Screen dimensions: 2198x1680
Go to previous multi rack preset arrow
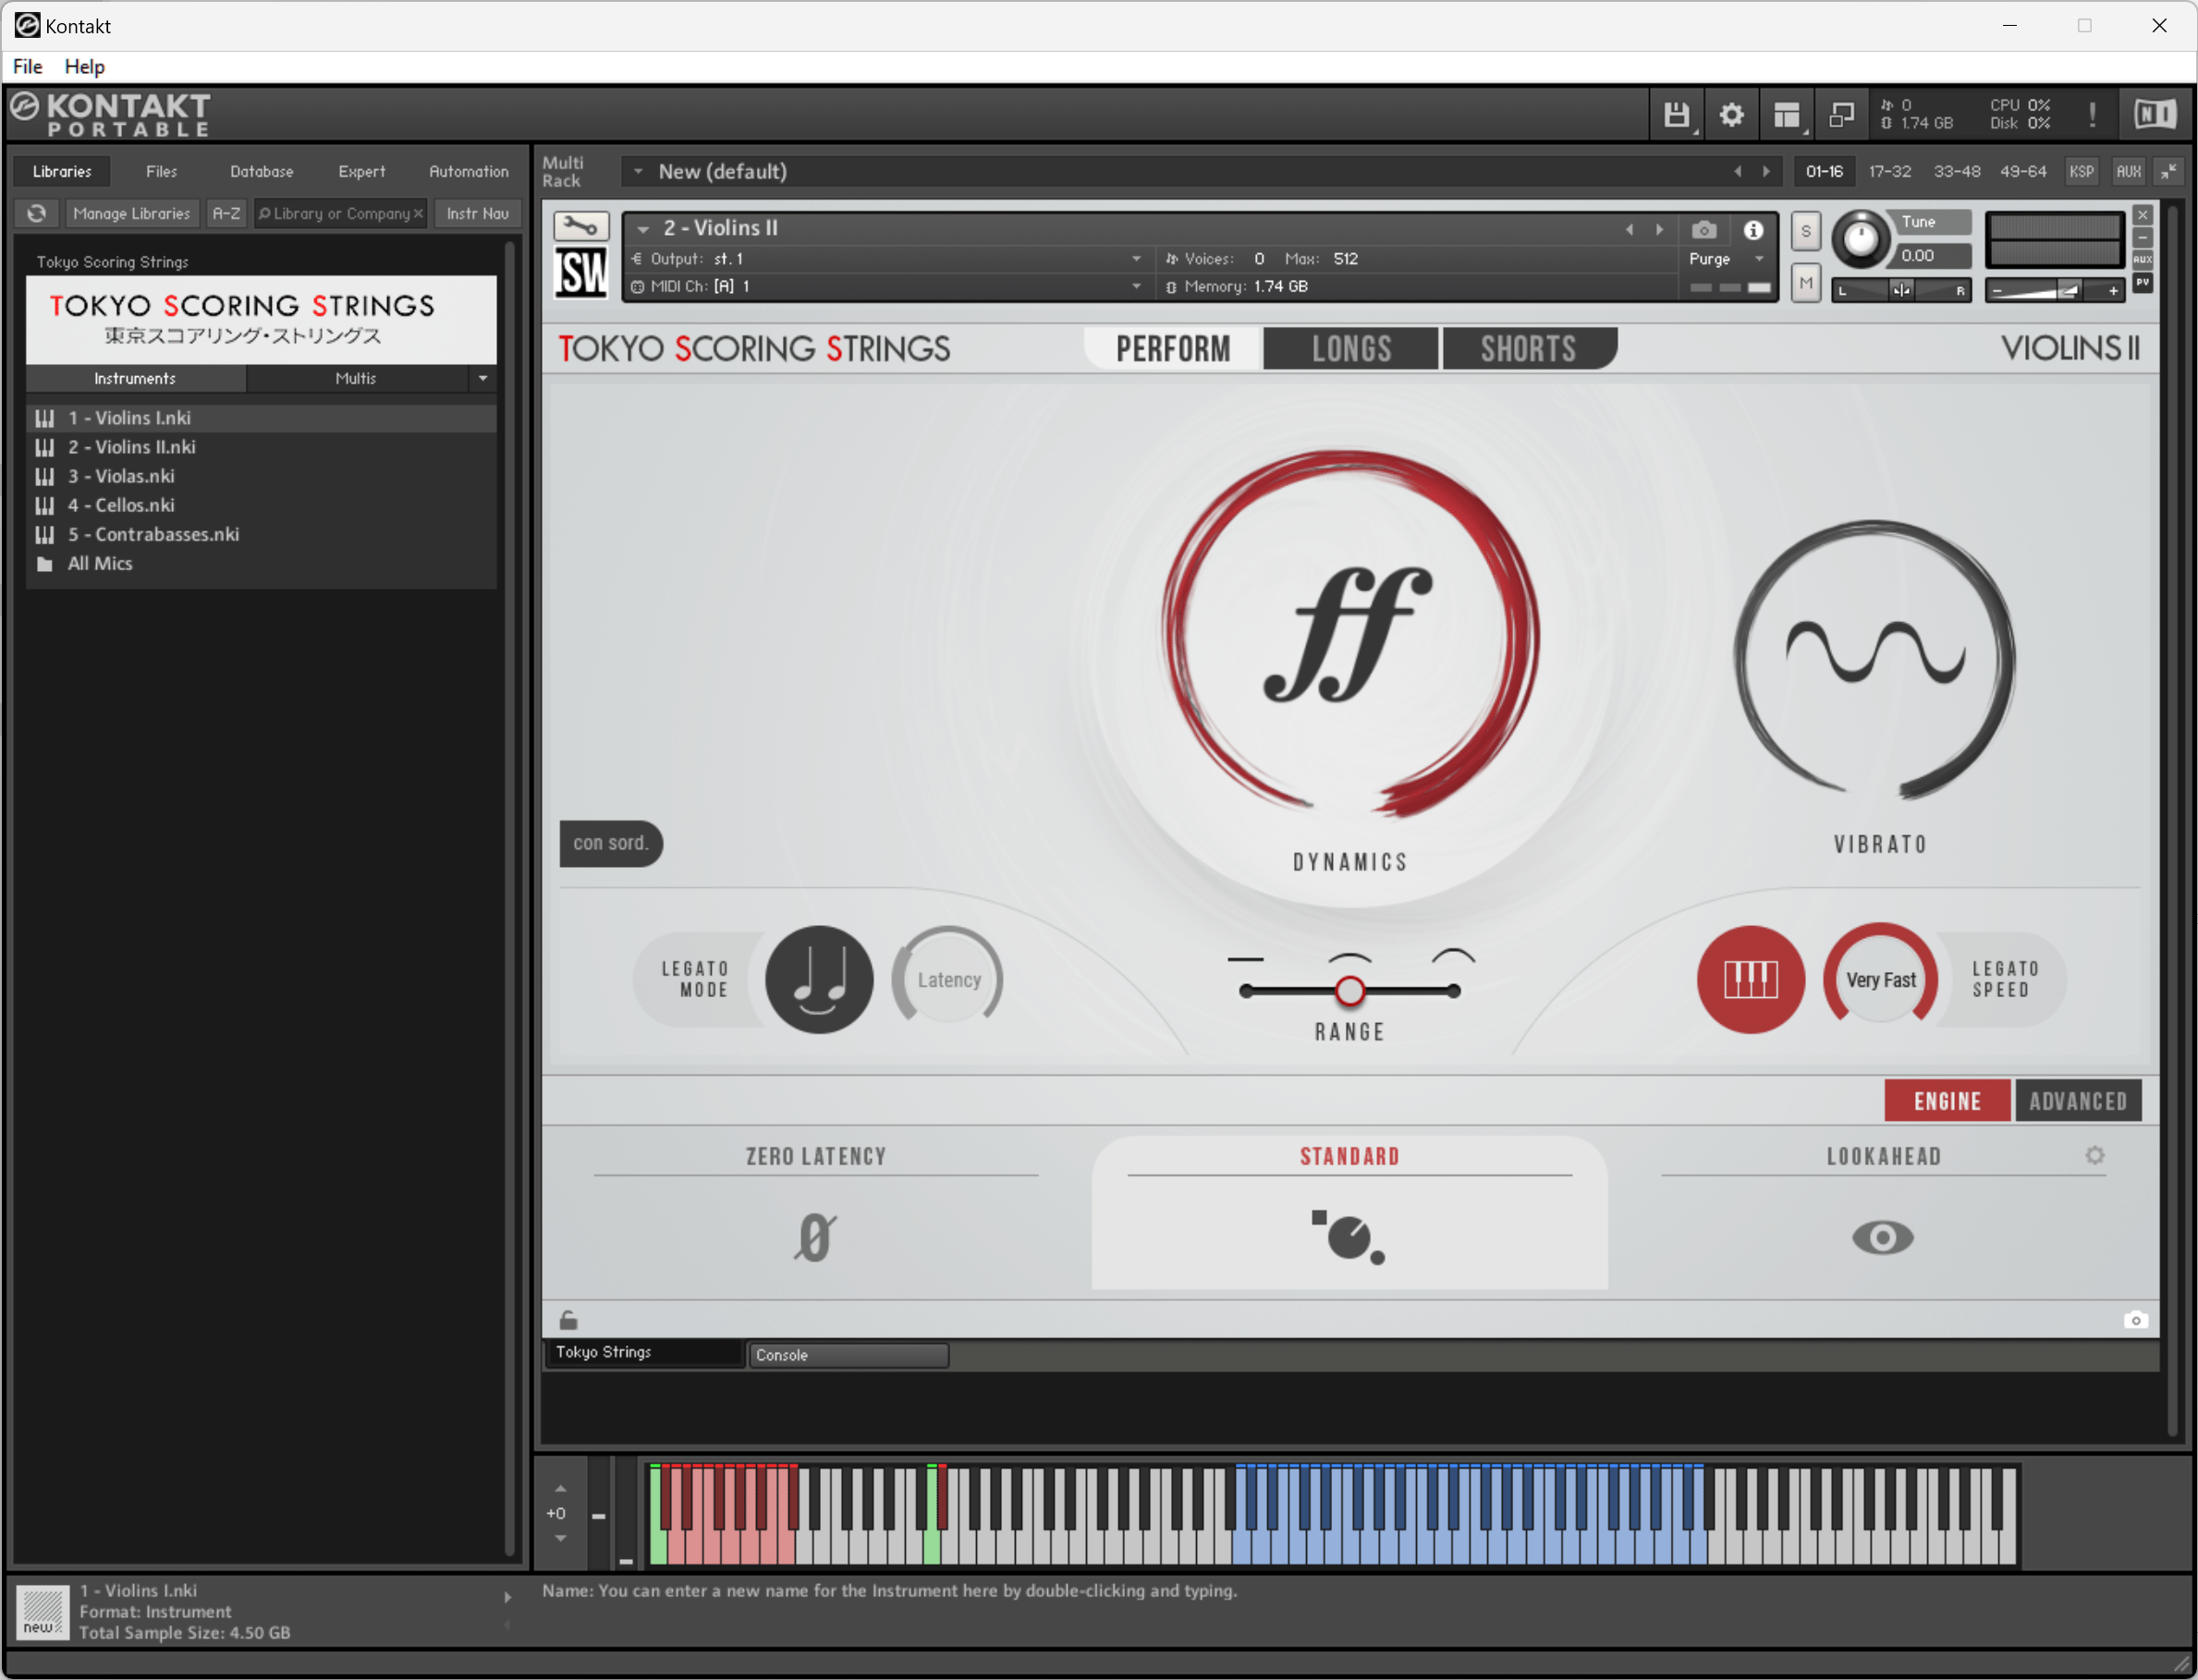click(1737, 172)
